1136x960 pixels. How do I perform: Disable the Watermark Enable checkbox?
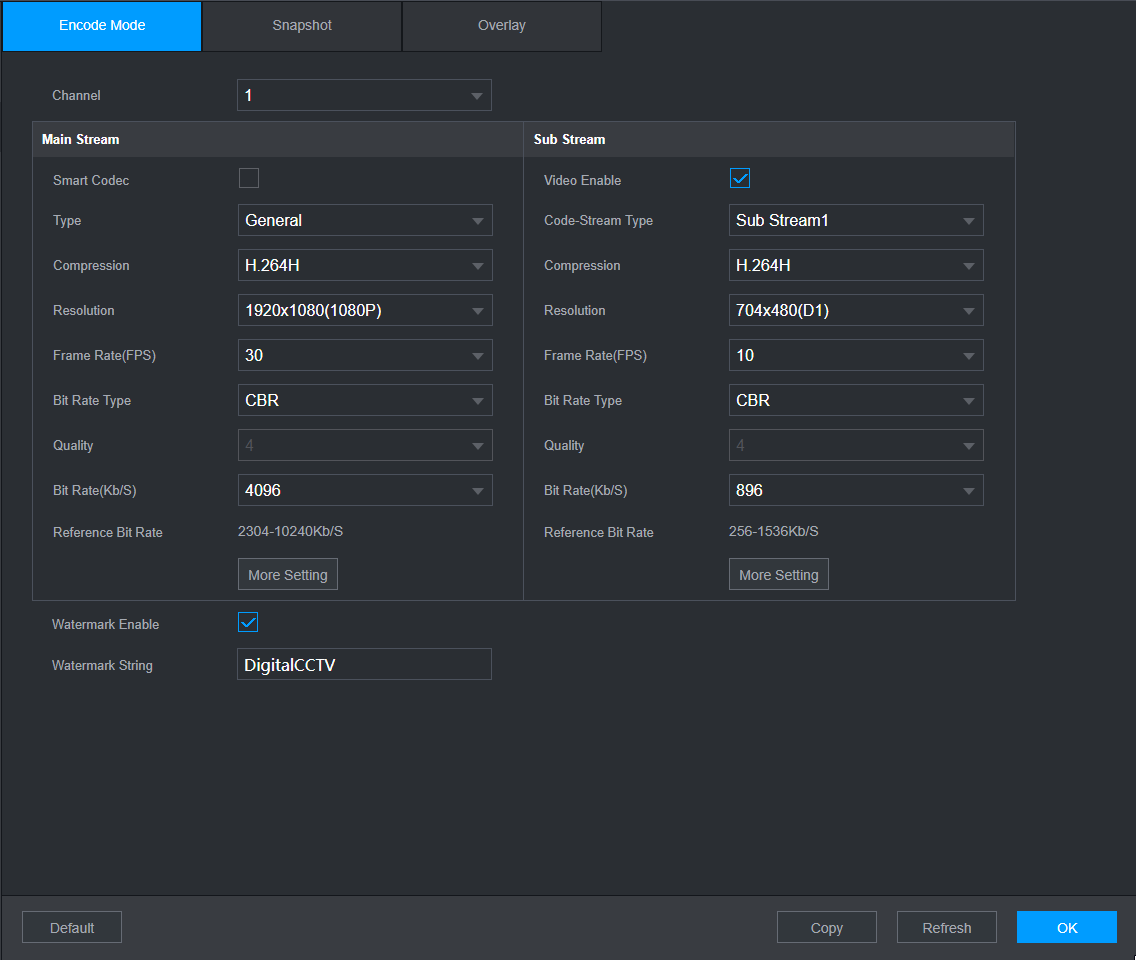click(248, 623)
